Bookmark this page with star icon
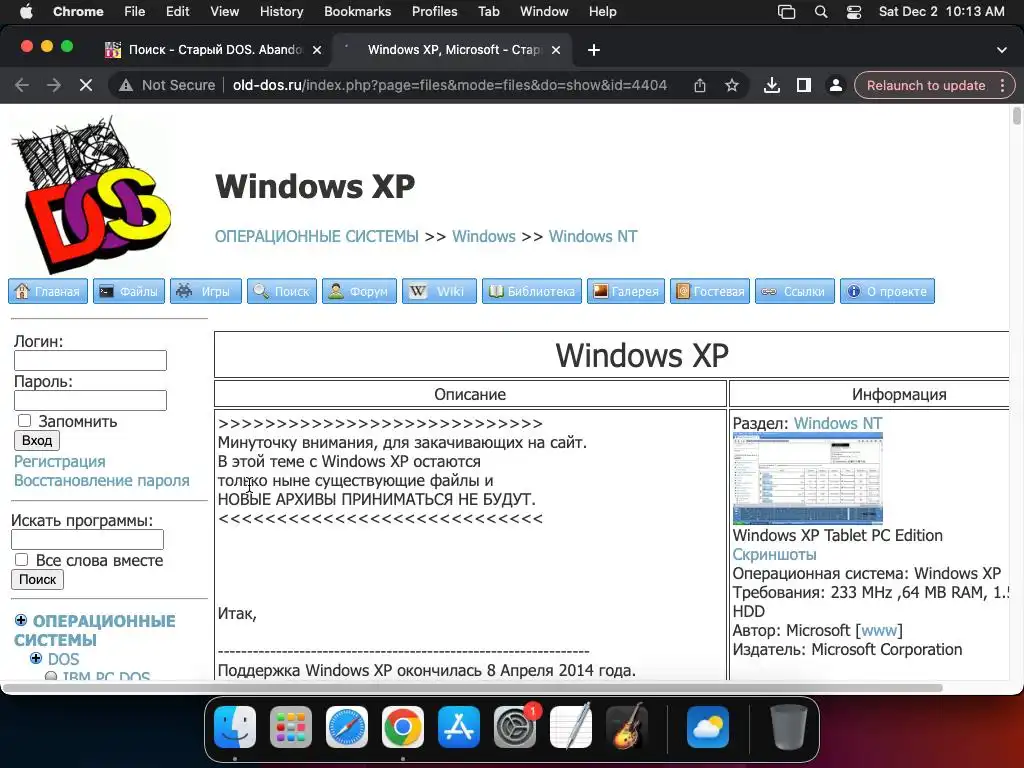The width and height of the screenshot is (1024, 768). click(732, 86)
